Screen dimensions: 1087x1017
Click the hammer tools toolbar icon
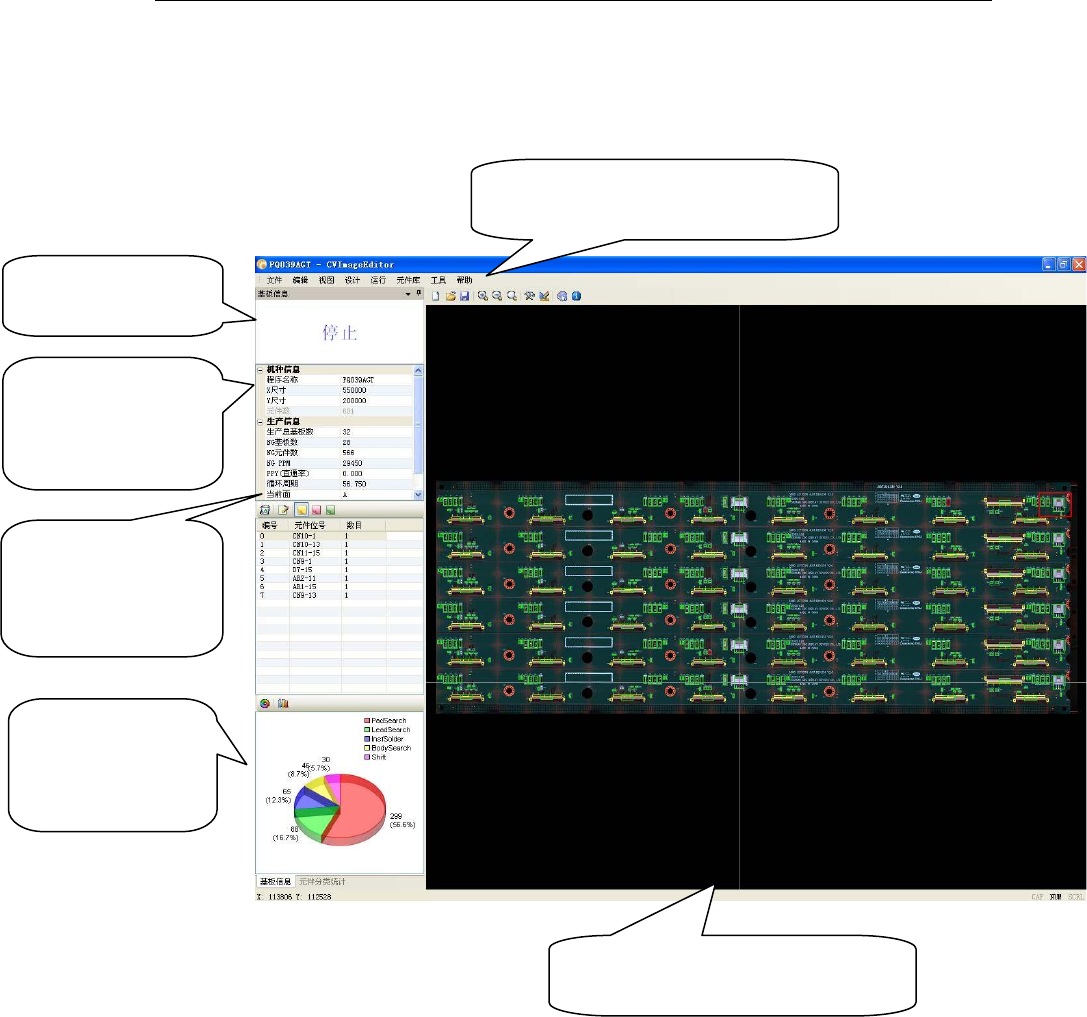click(x=530, y=296)
